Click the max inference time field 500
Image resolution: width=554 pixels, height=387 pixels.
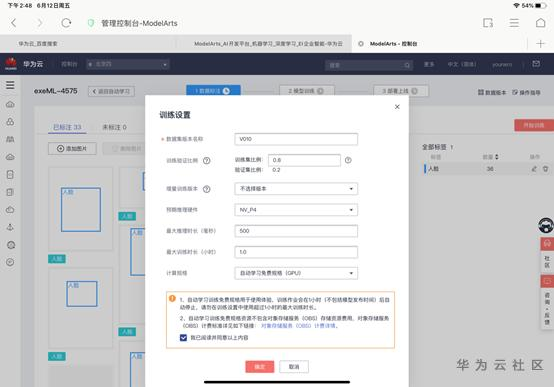point(296,231)
